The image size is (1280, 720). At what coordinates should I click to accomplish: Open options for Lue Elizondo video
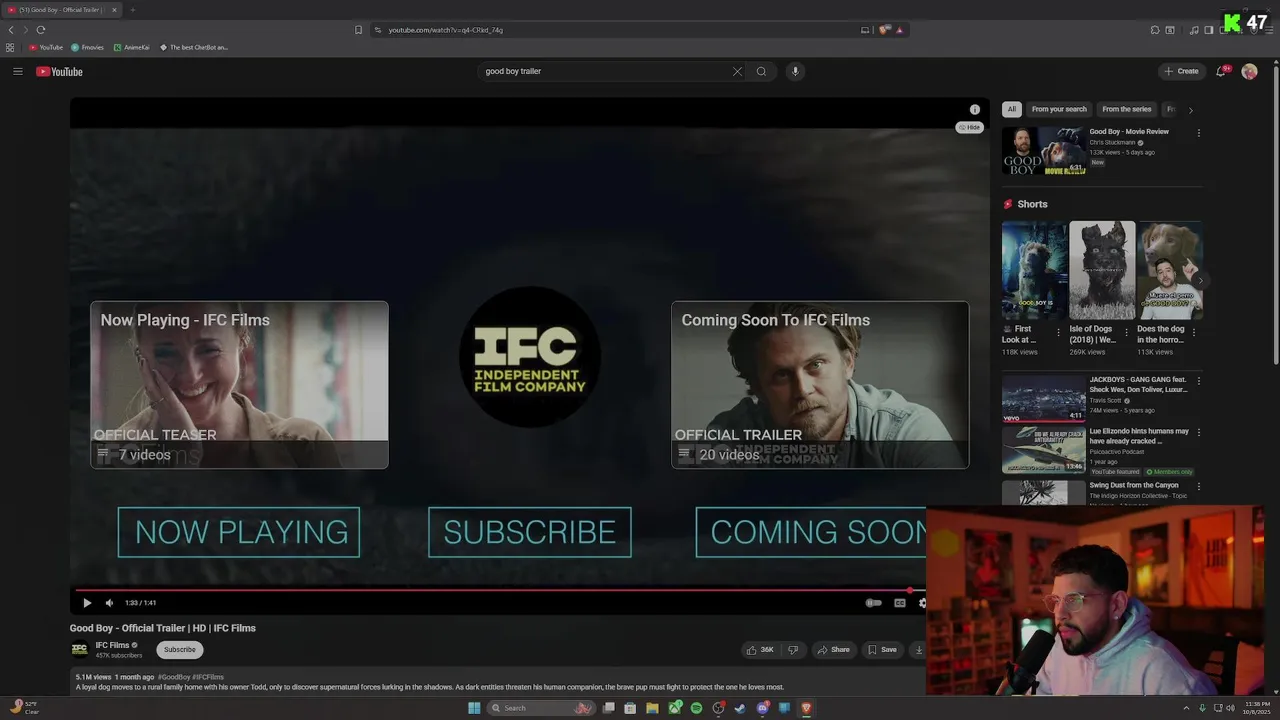1198,432
